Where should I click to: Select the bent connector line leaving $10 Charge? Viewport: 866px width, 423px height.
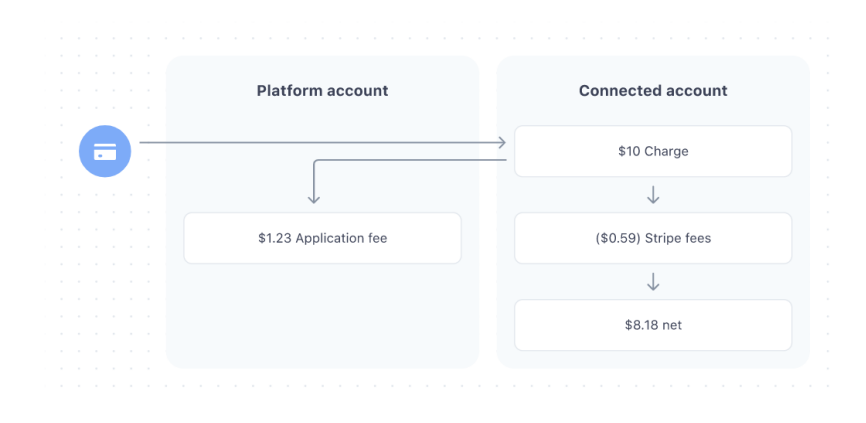tap(410, 160)
